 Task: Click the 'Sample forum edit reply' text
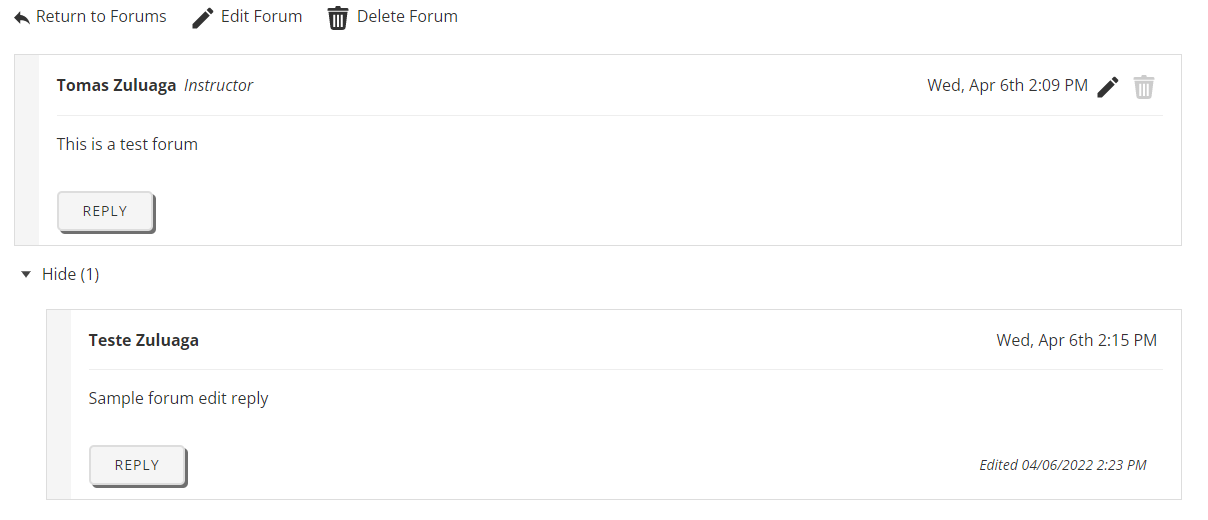179,398
